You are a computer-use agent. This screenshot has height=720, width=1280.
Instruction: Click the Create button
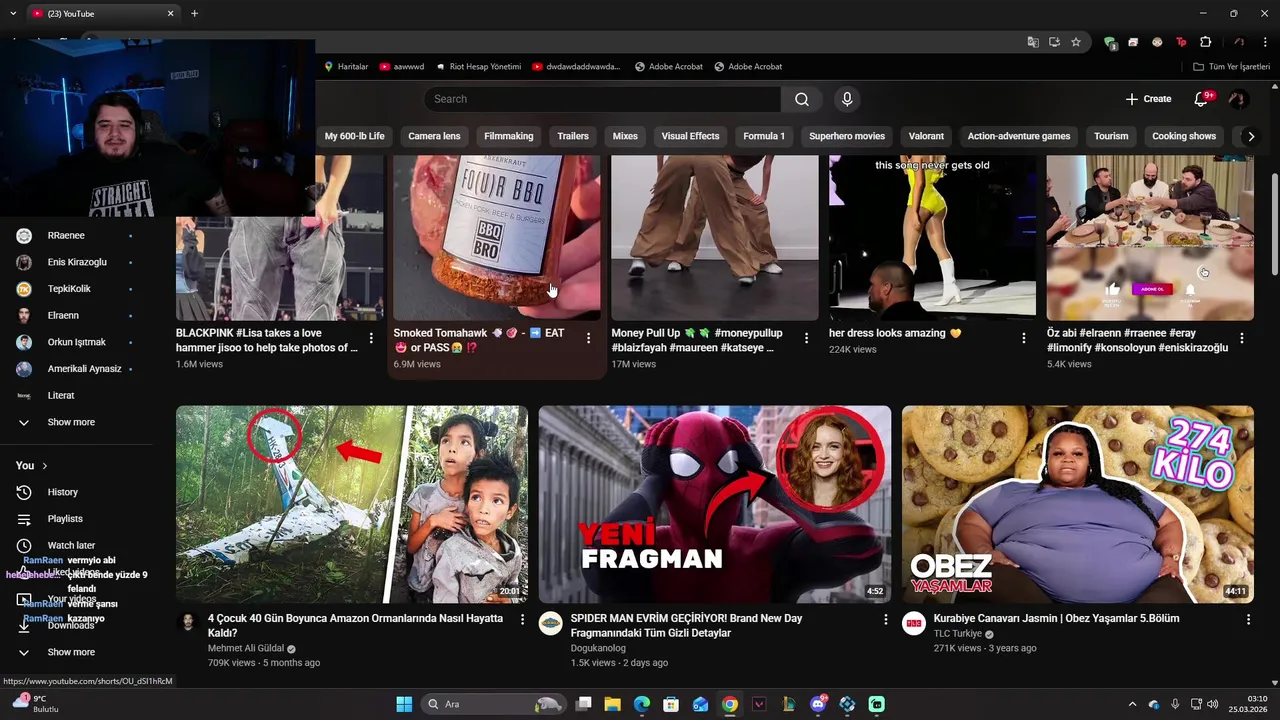(1148, 99)
